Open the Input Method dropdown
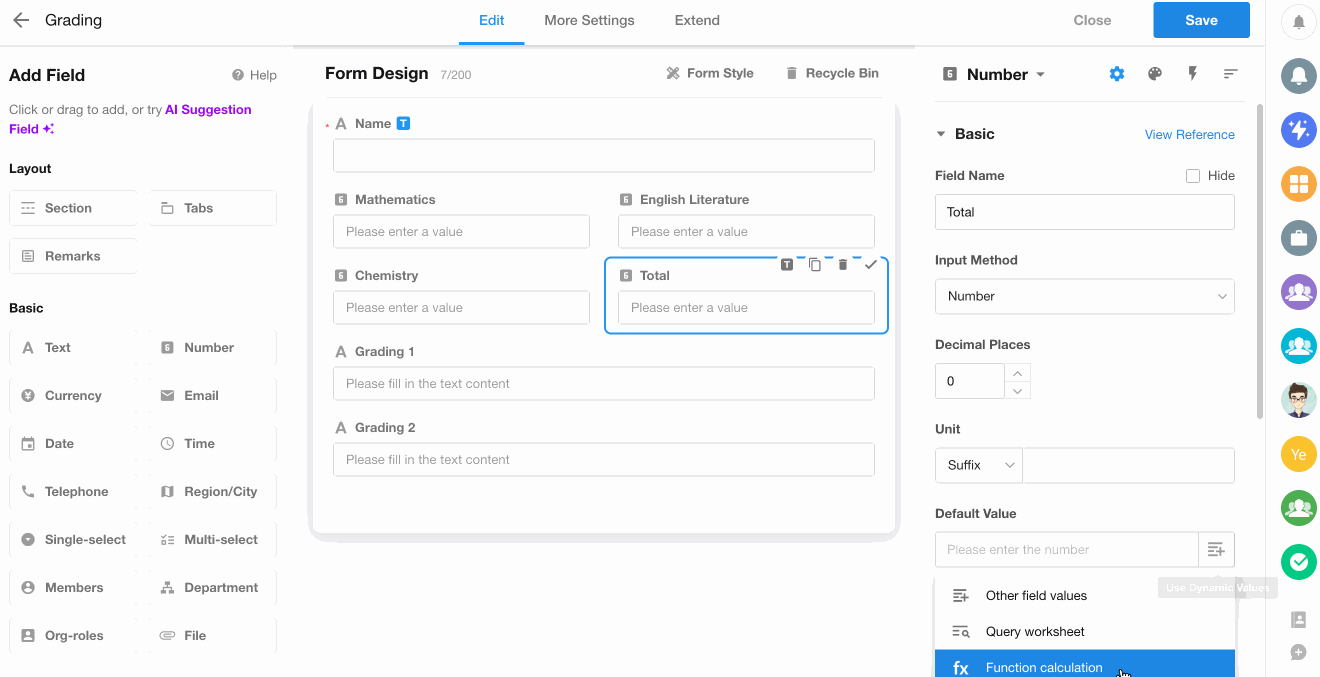 [x=1084, y=296]
